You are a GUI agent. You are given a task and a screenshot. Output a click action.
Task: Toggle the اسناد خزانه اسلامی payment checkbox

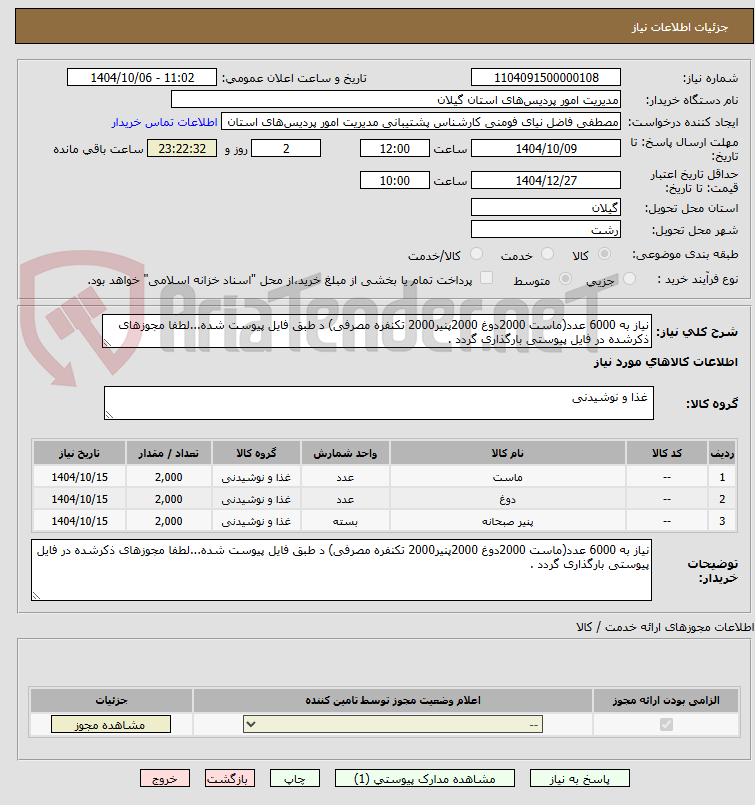486,278
